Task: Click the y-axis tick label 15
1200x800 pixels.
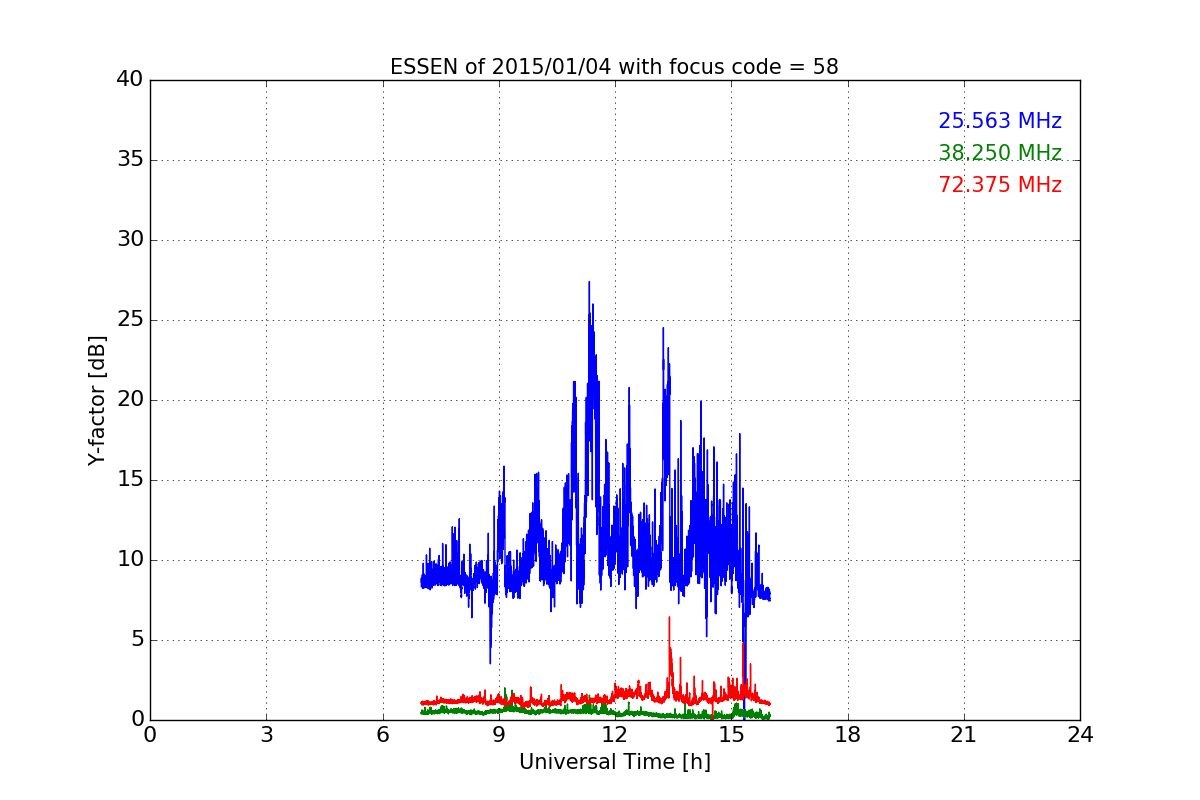Action: (130, 480)
